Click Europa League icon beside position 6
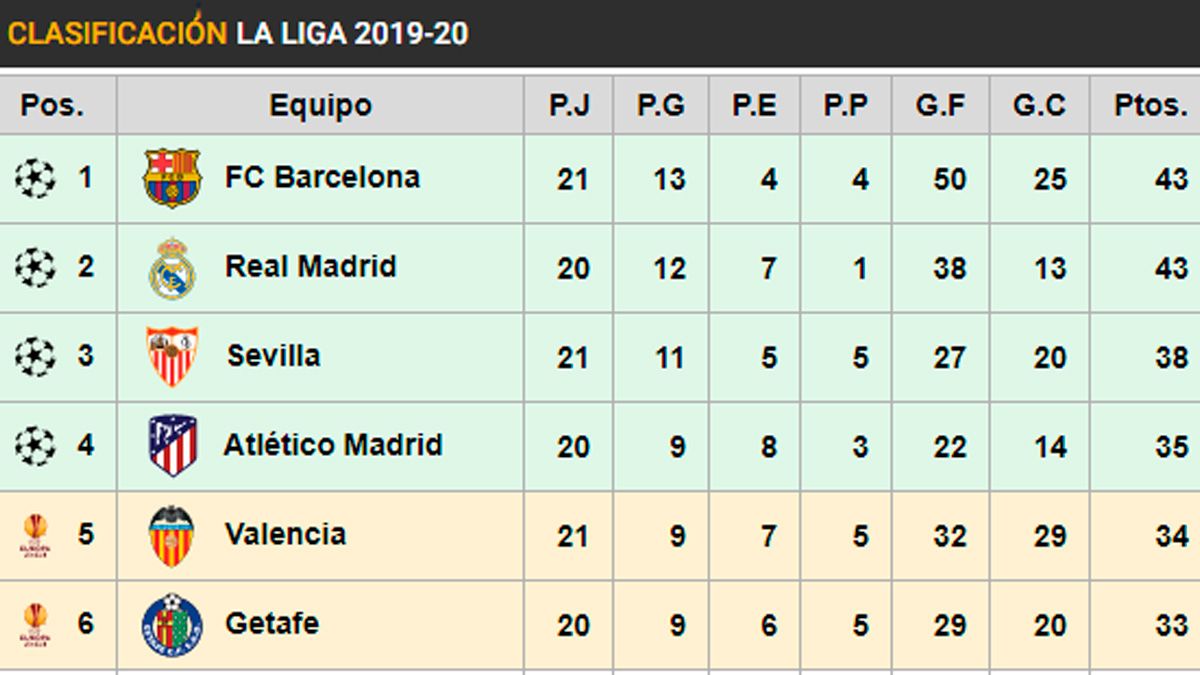The height and width of the screenshot is (675, 1200). pyautogui.click(x=35, y=624)
